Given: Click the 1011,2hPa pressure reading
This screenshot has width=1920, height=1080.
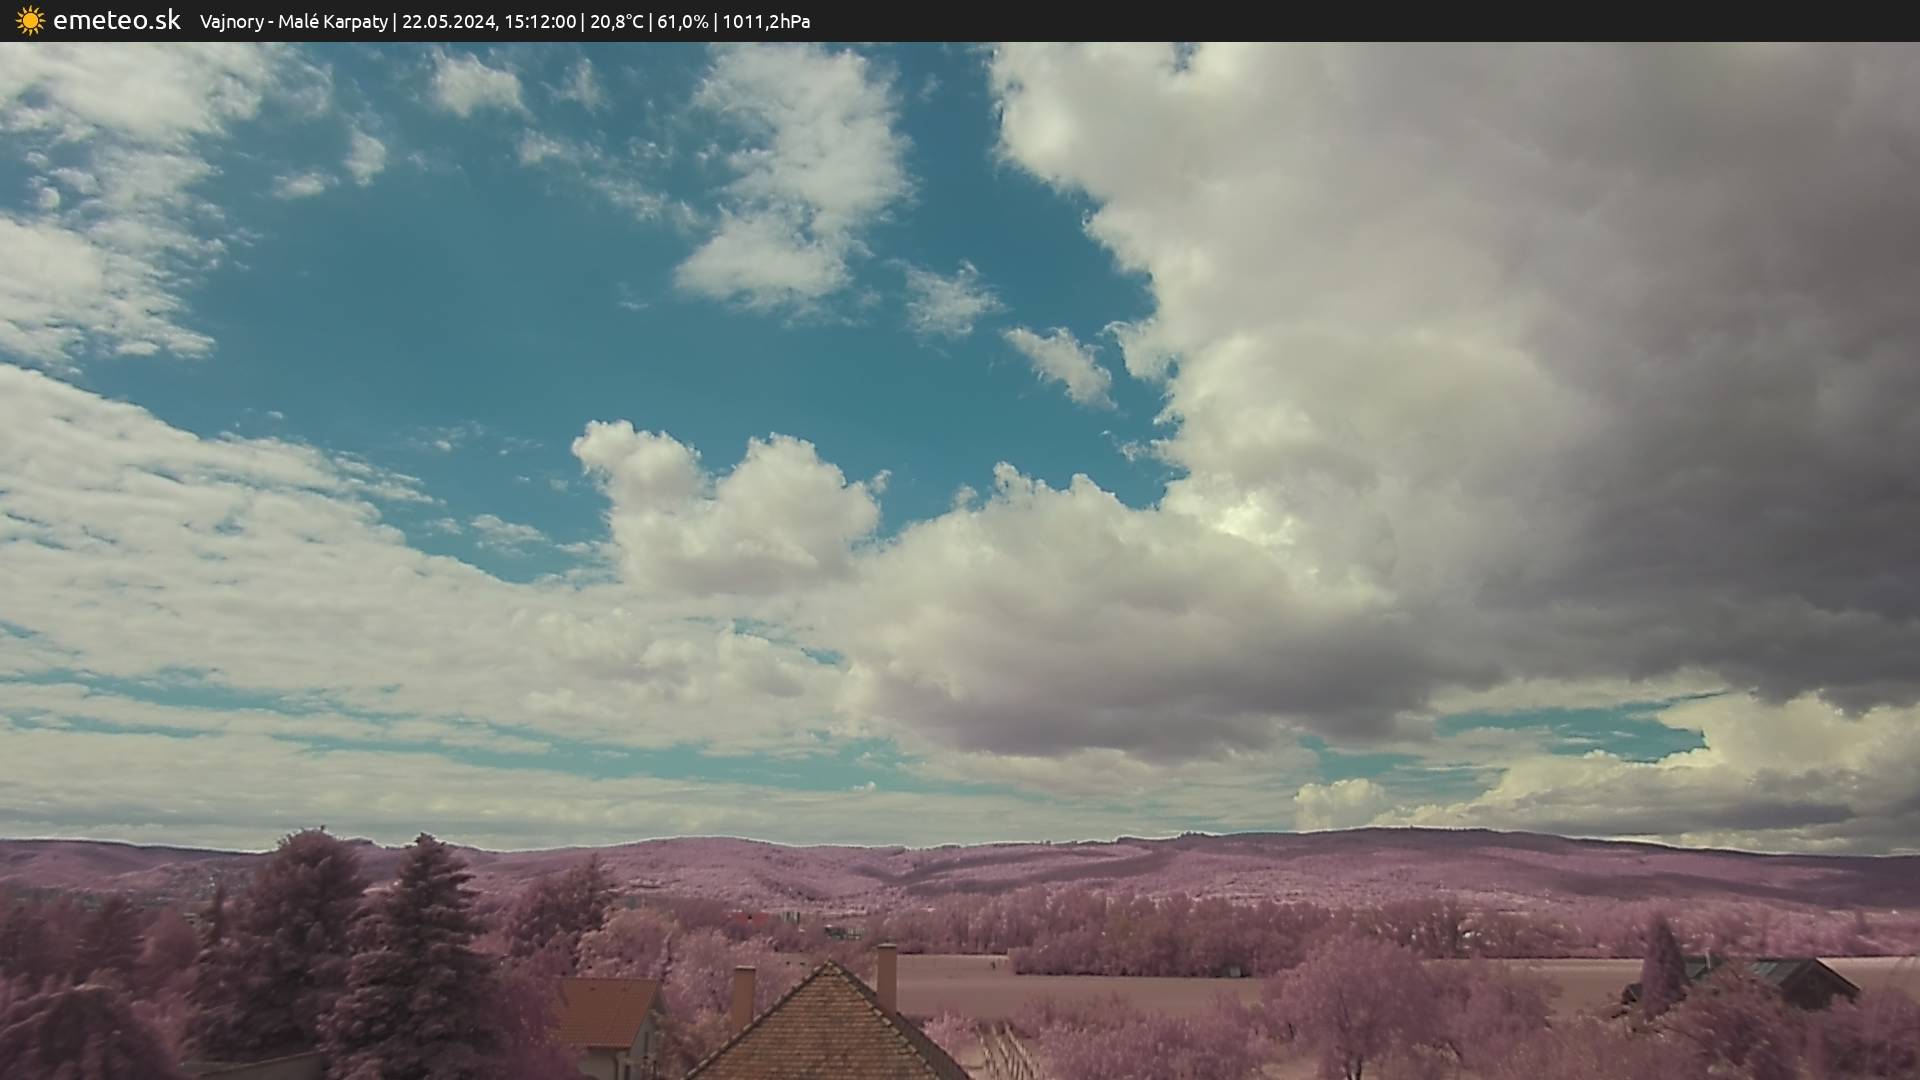Looking at the screenshot, I should tap(765, 22).
